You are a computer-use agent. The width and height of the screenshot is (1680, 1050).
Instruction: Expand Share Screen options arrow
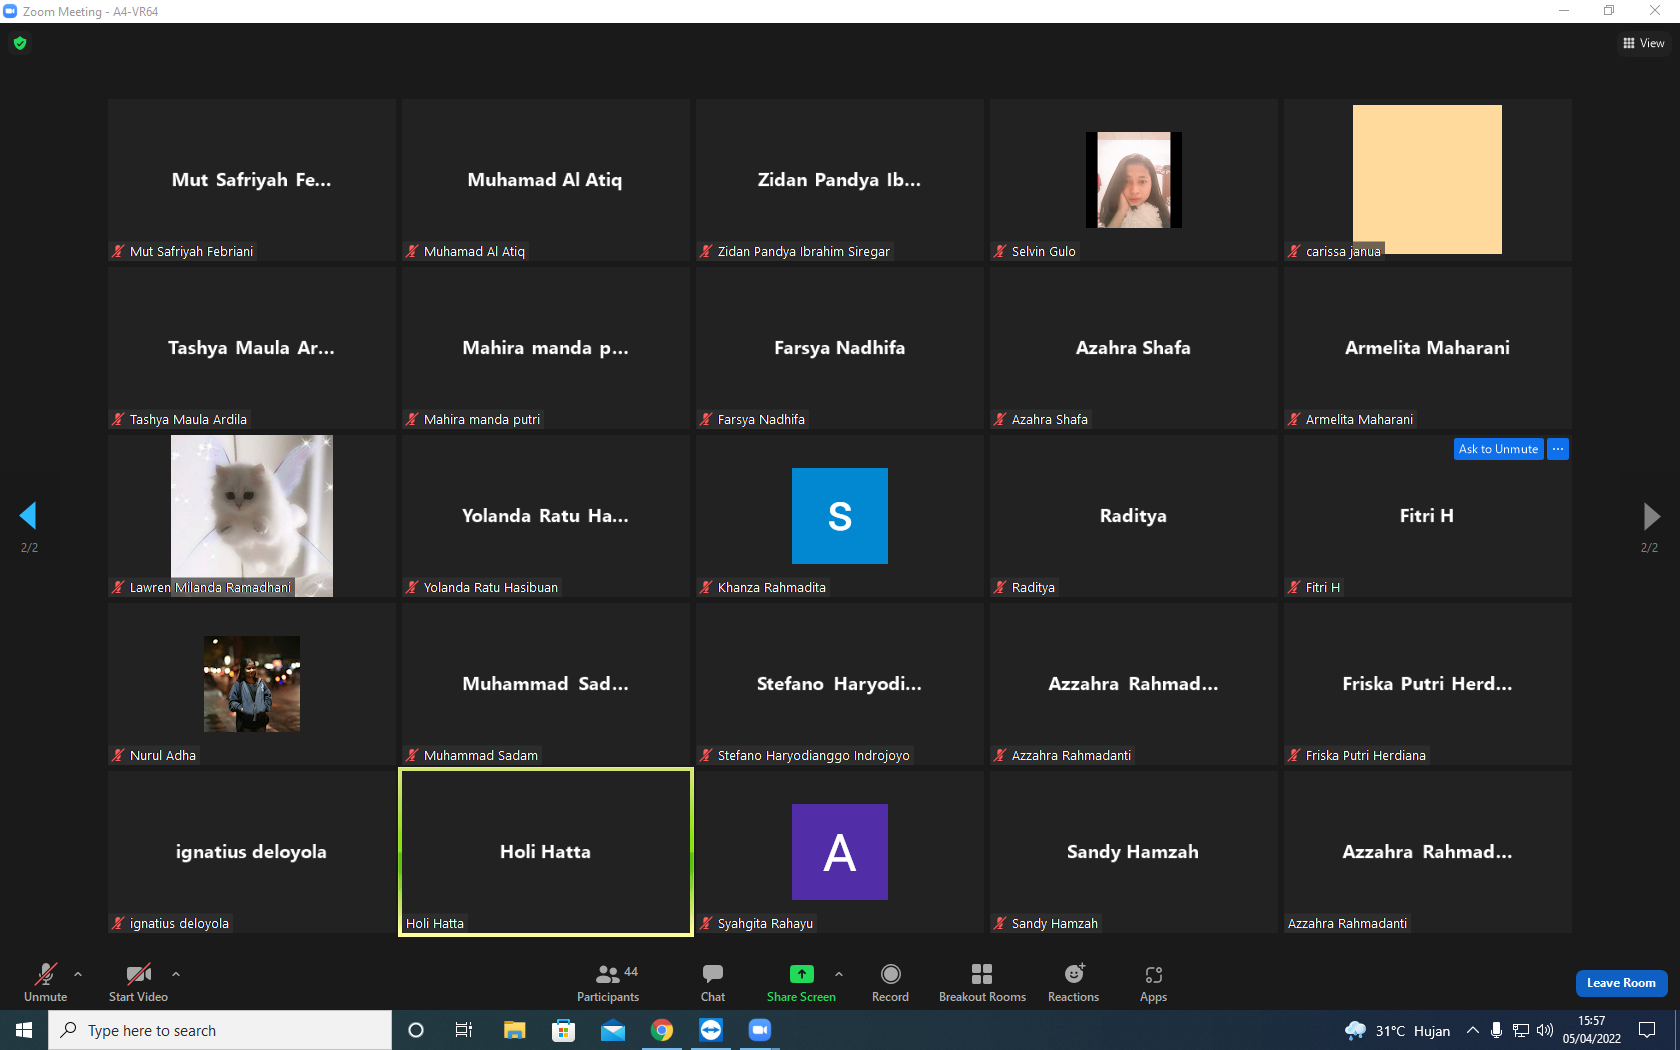click(x=839, y=973)
